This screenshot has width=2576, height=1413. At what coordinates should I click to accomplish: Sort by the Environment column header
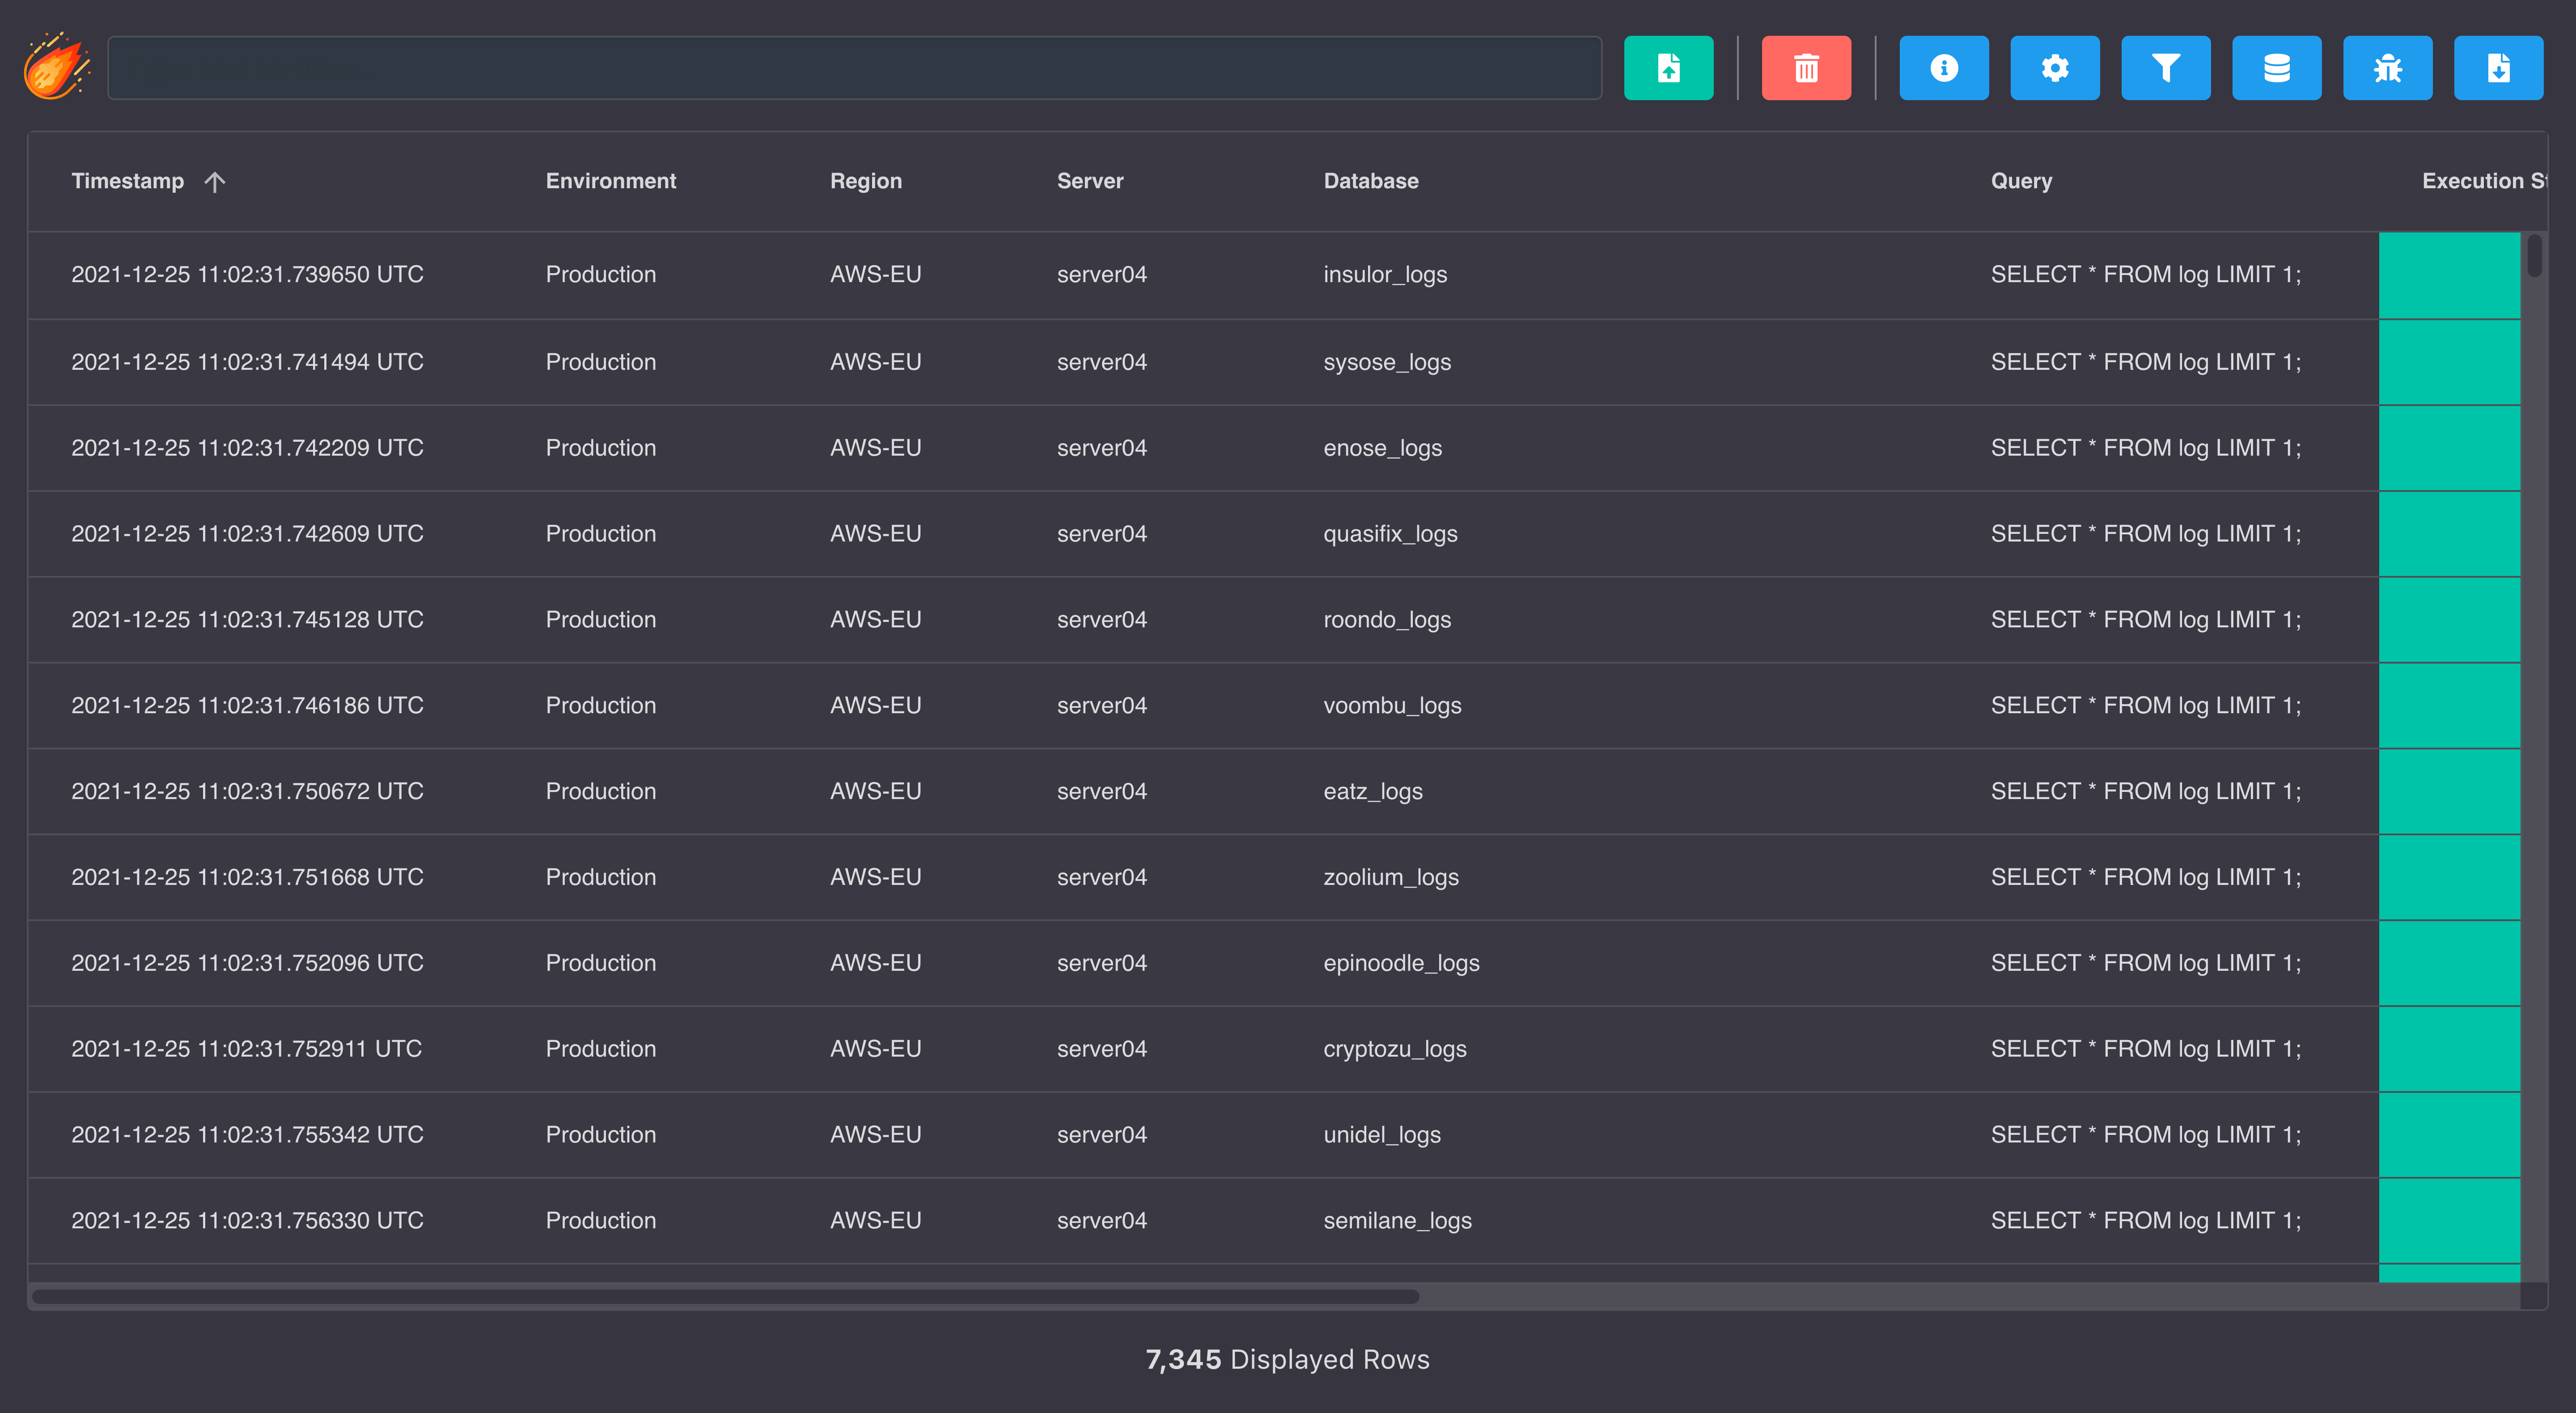(x=611, y=181)
